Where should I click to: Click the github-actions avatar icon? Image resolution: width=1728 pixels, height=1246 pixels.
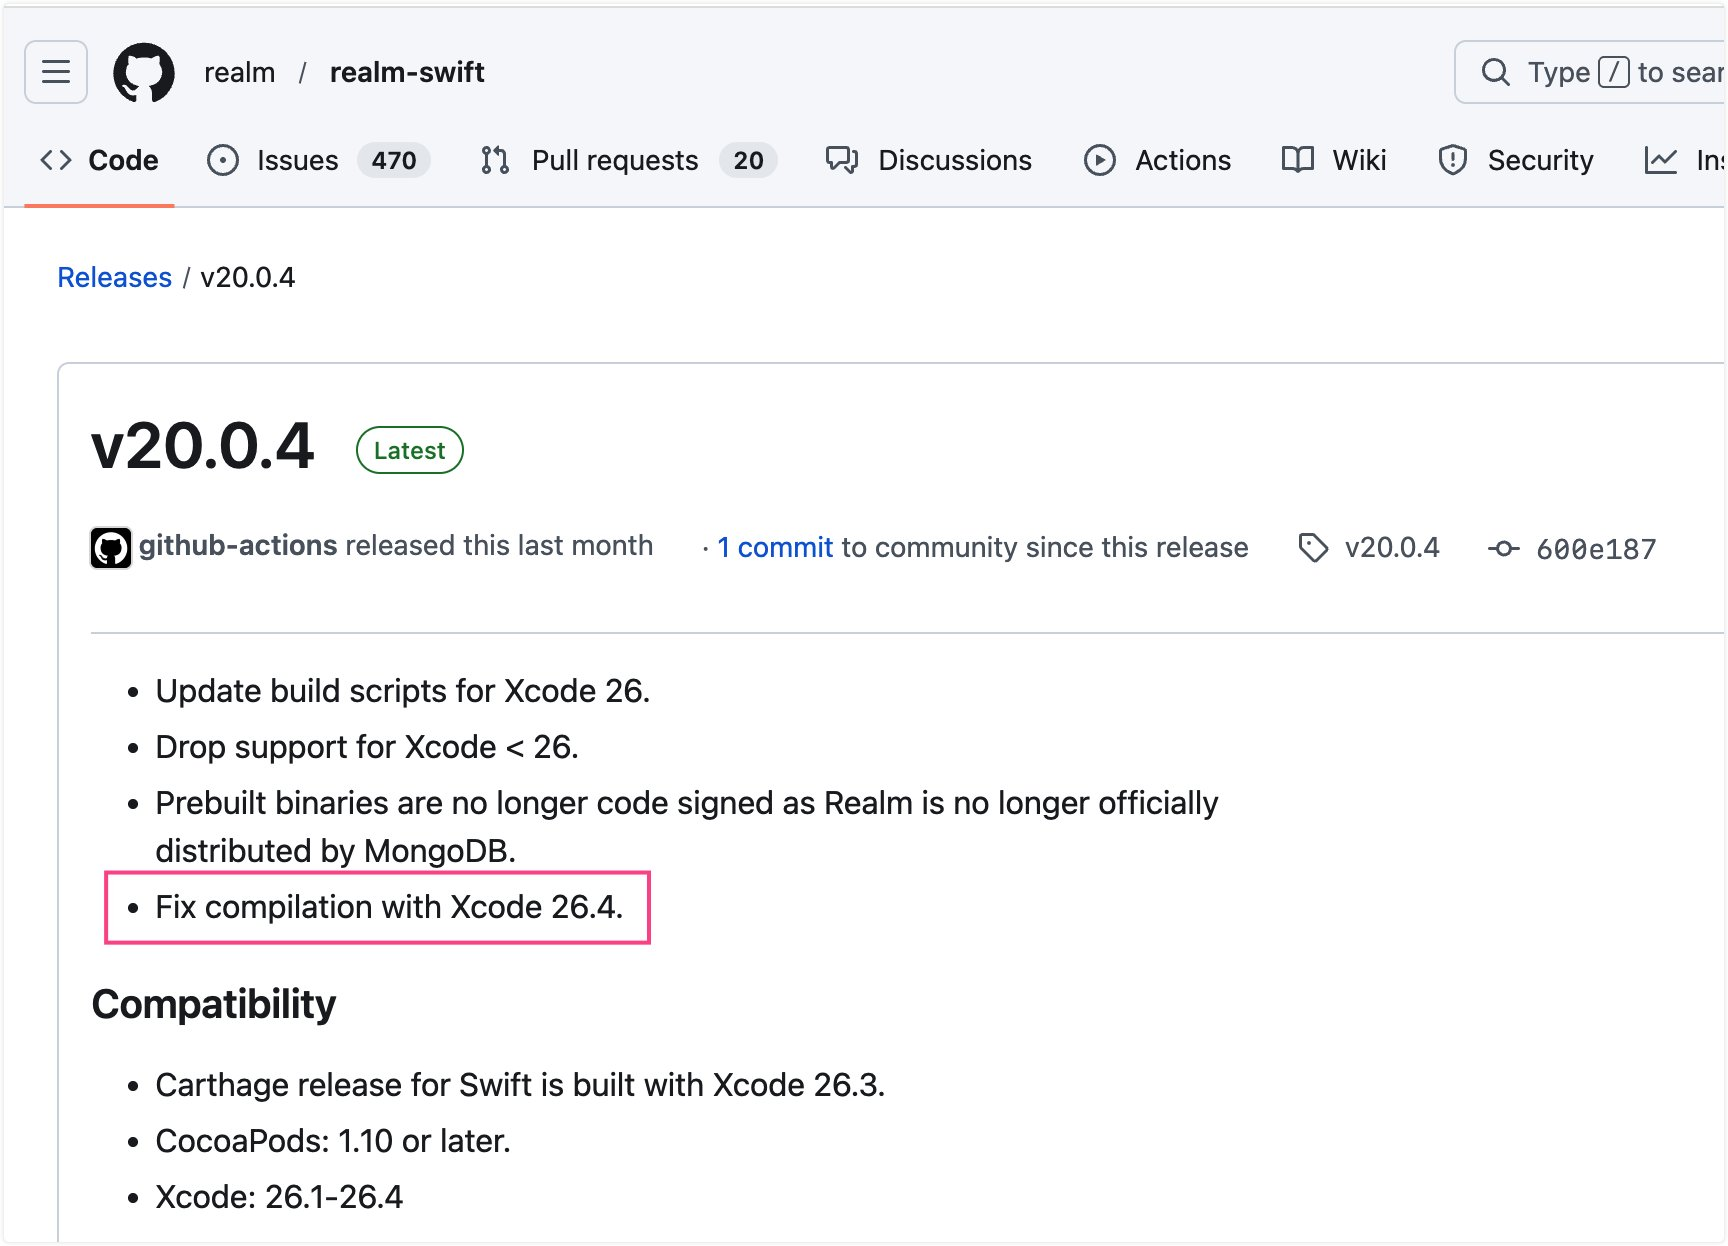pos(111,548)
